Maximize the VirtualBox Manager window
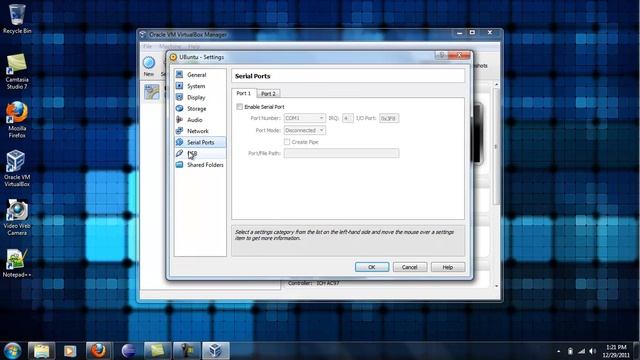Image resolution: width=640 pixels, height=360 pixels. tap(472, 33)
